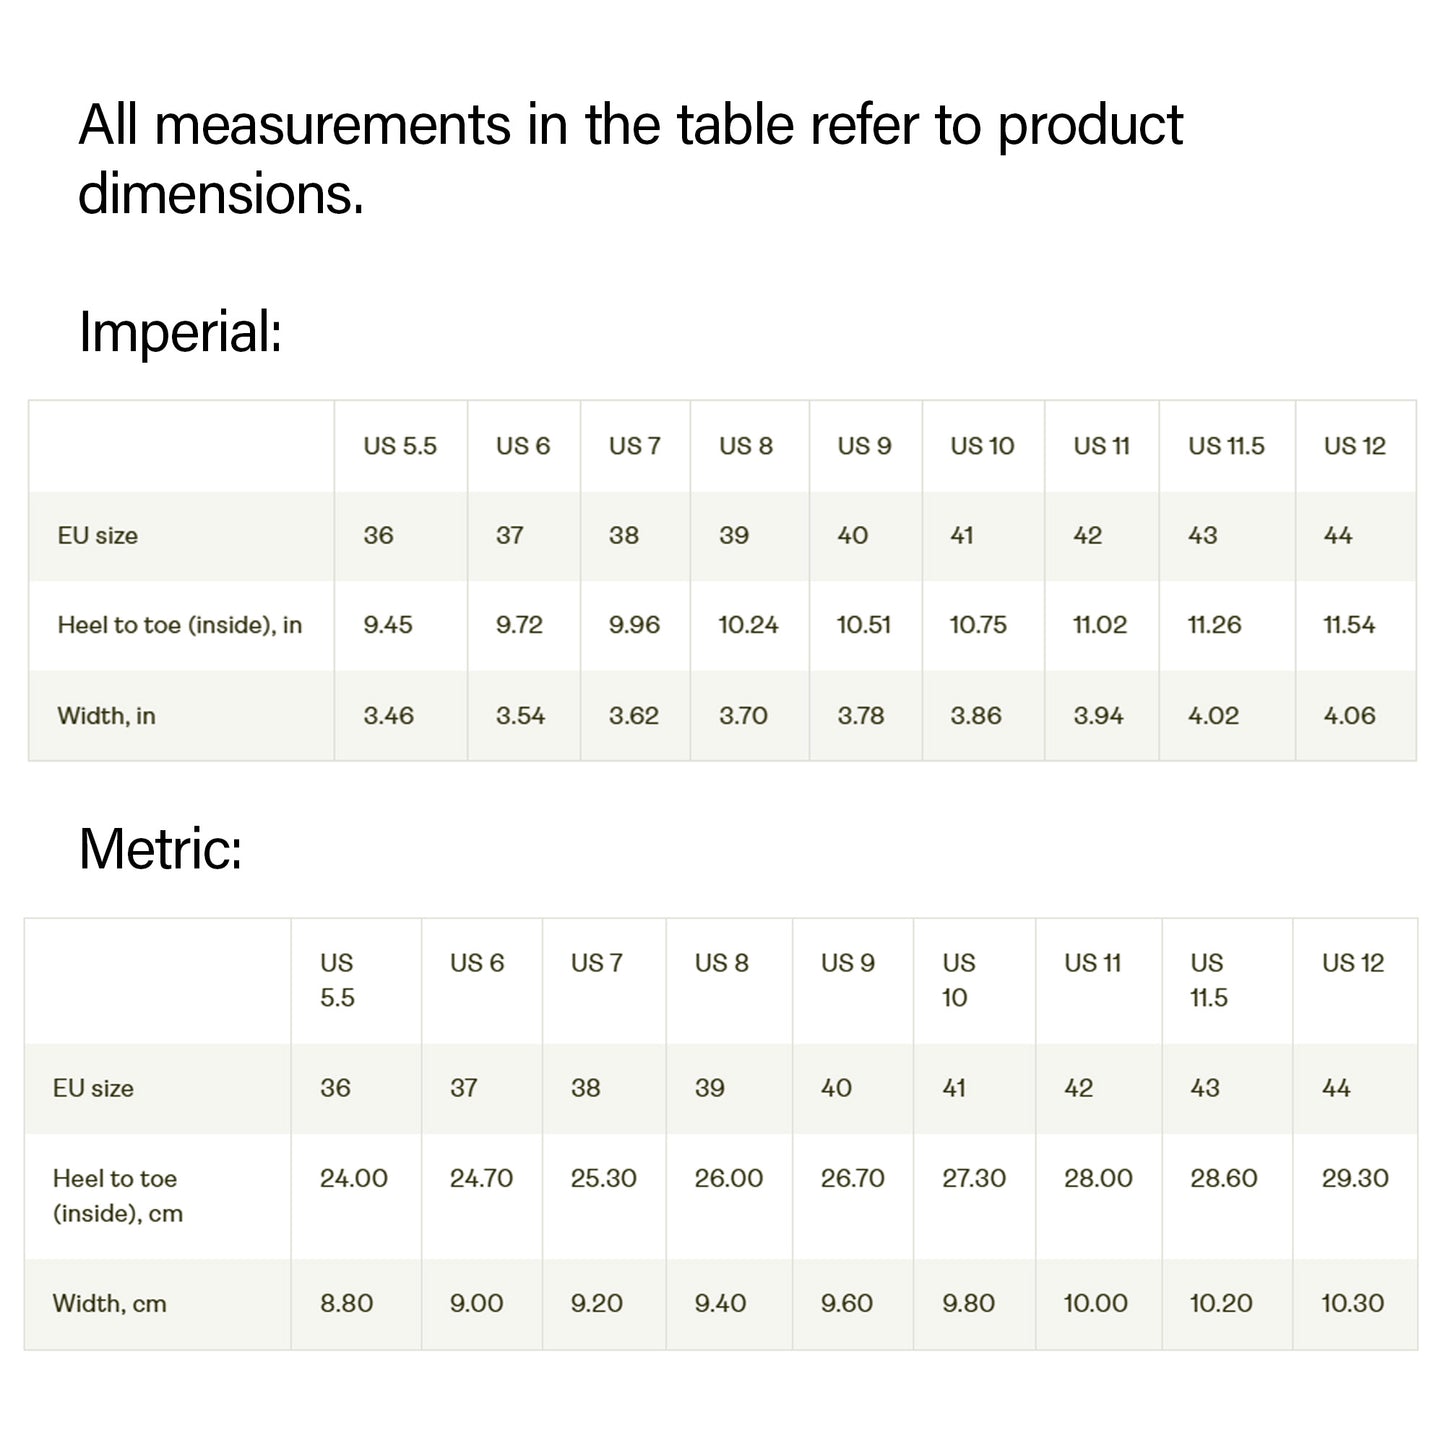Viewport: 1445px width, 1445px height.
Task: Click the "Heel to toe (inside), cm" label
Action: click(x=117, y=1196)
